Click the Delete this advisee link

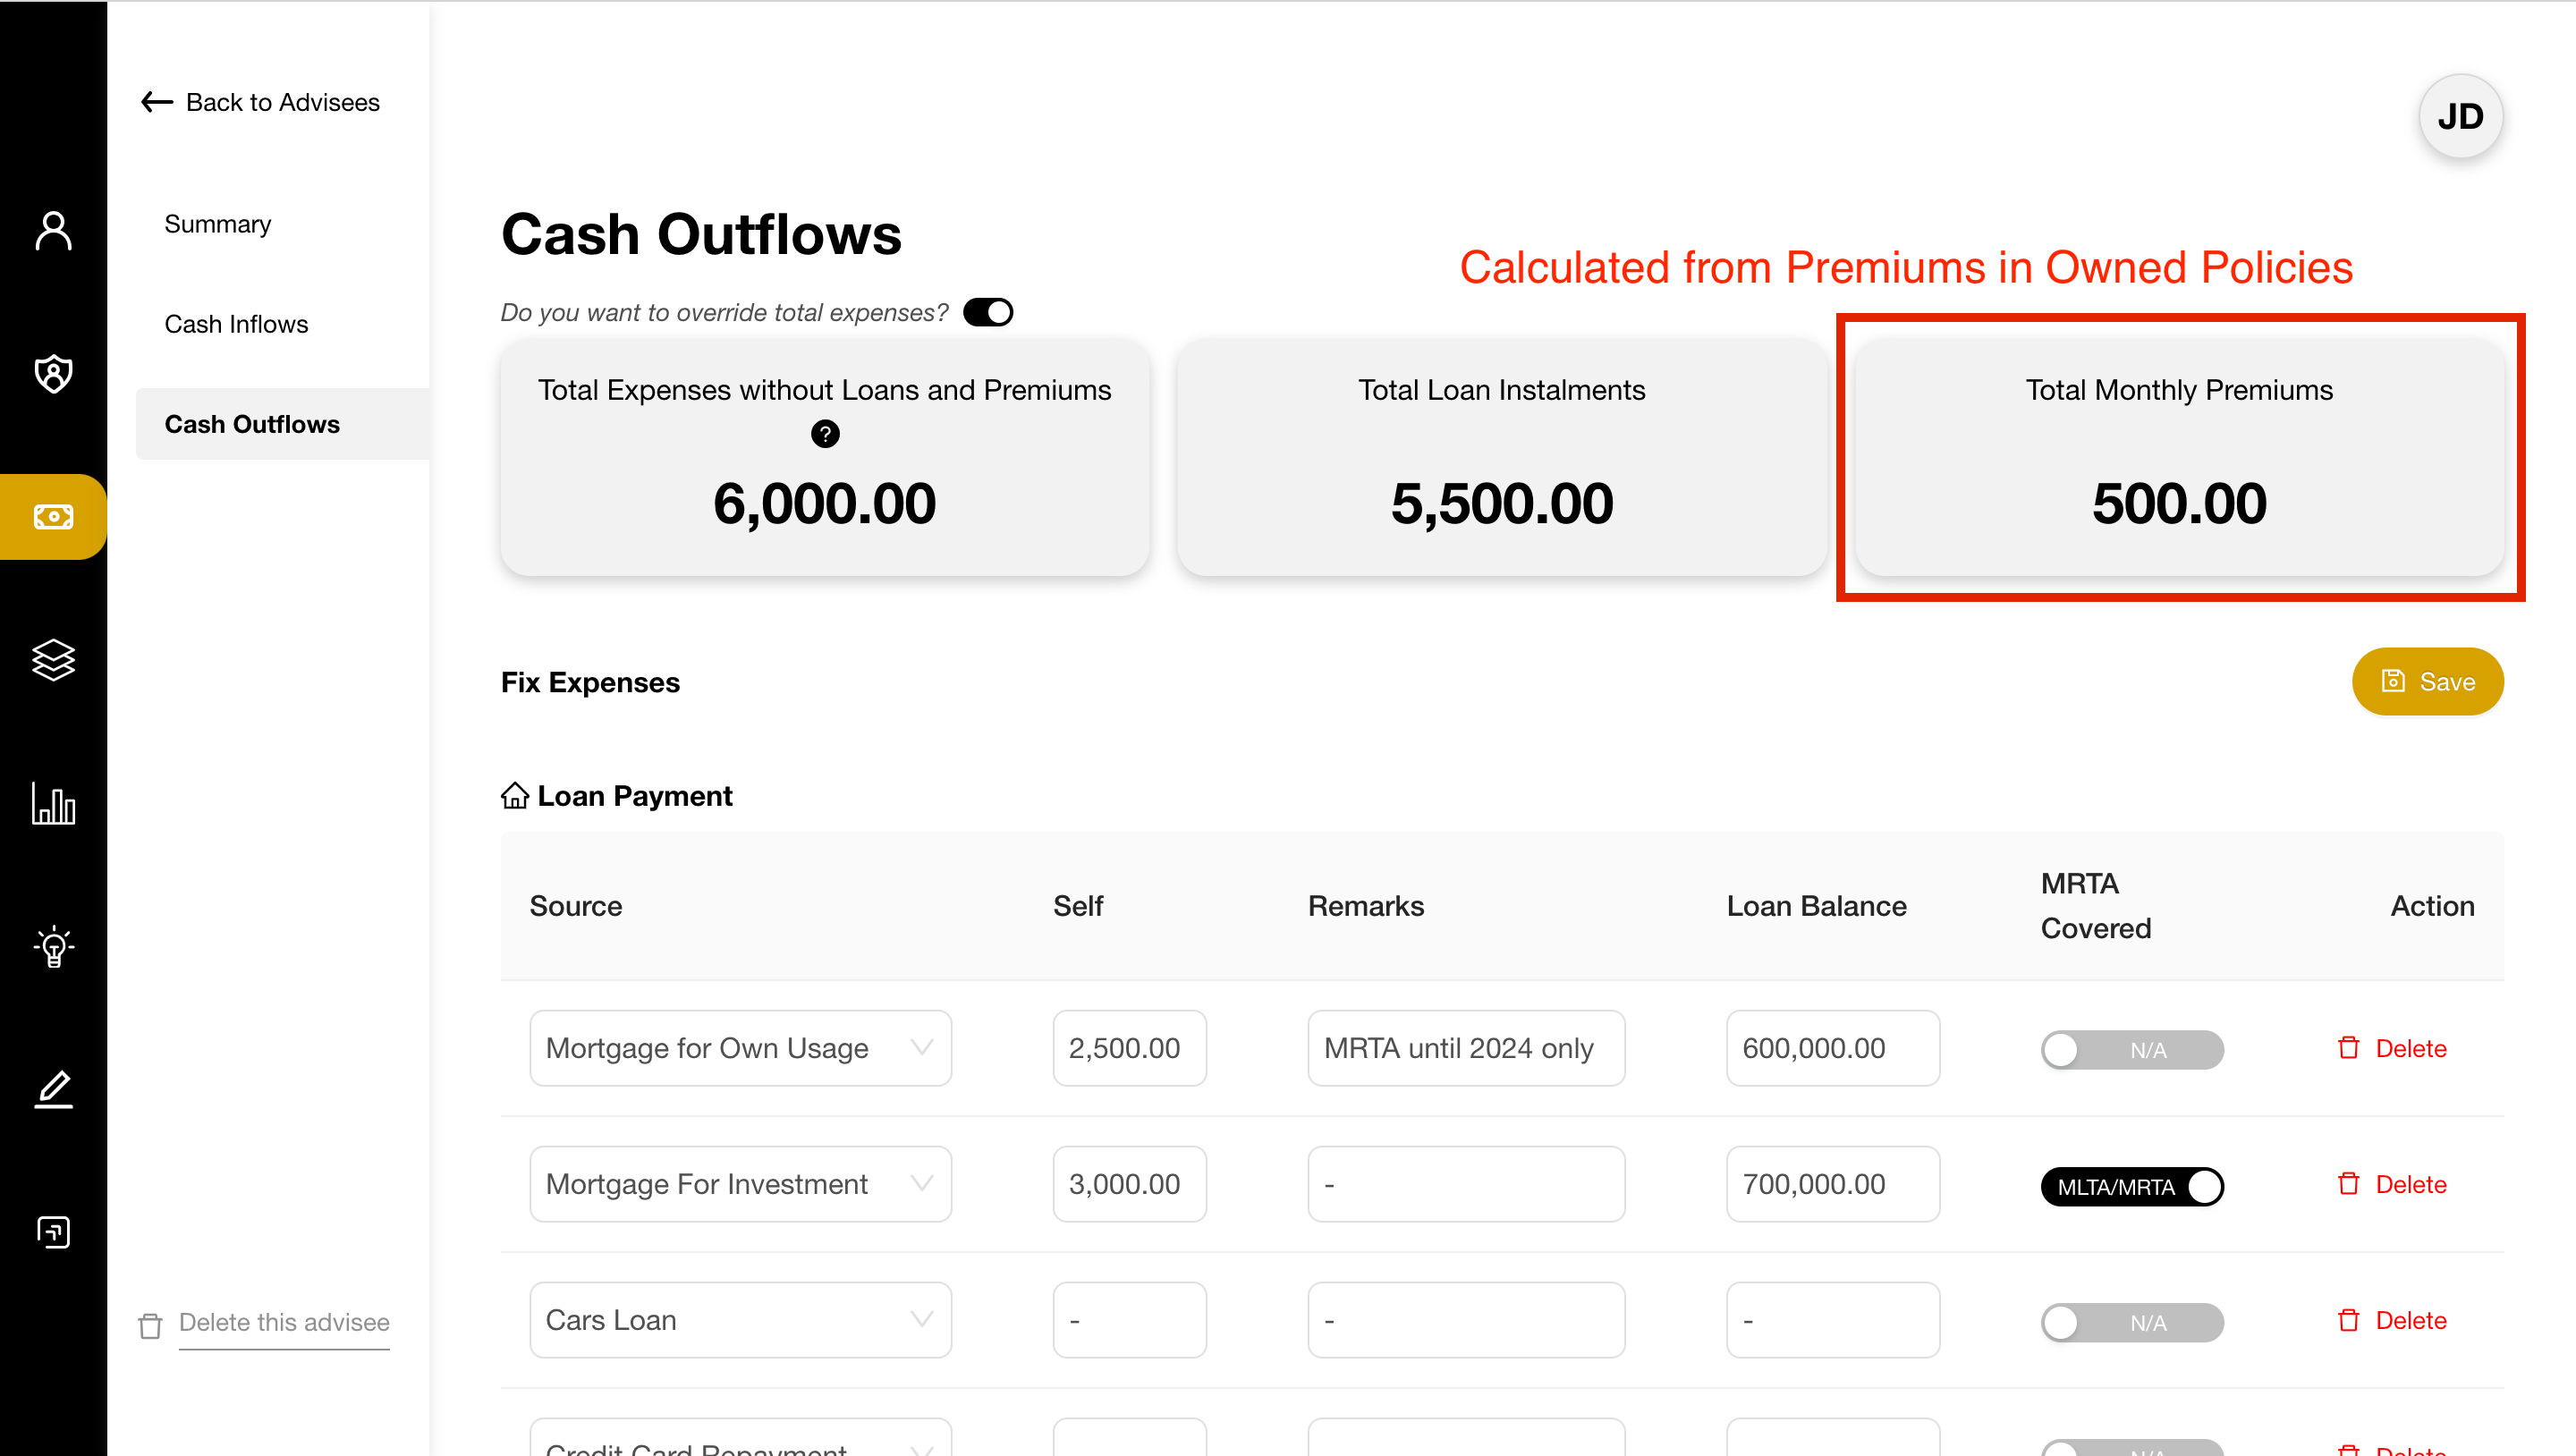pyautogui.click(x=284, y=1322)
